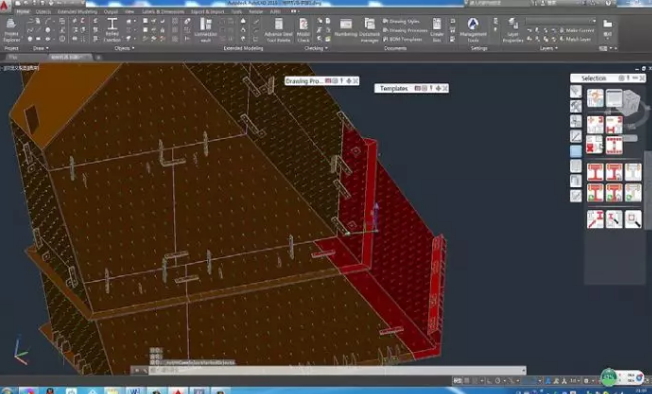Open the Document Manager

pyautogui.click(x=369, y=30)
